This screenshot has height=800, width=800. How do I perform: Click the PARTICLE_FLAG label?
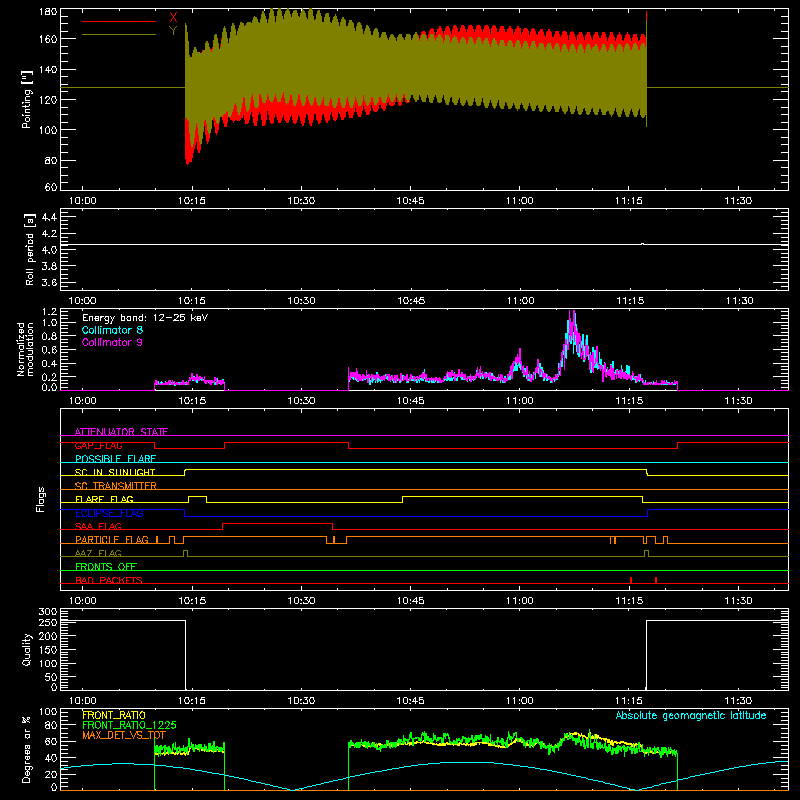(112, 539)
